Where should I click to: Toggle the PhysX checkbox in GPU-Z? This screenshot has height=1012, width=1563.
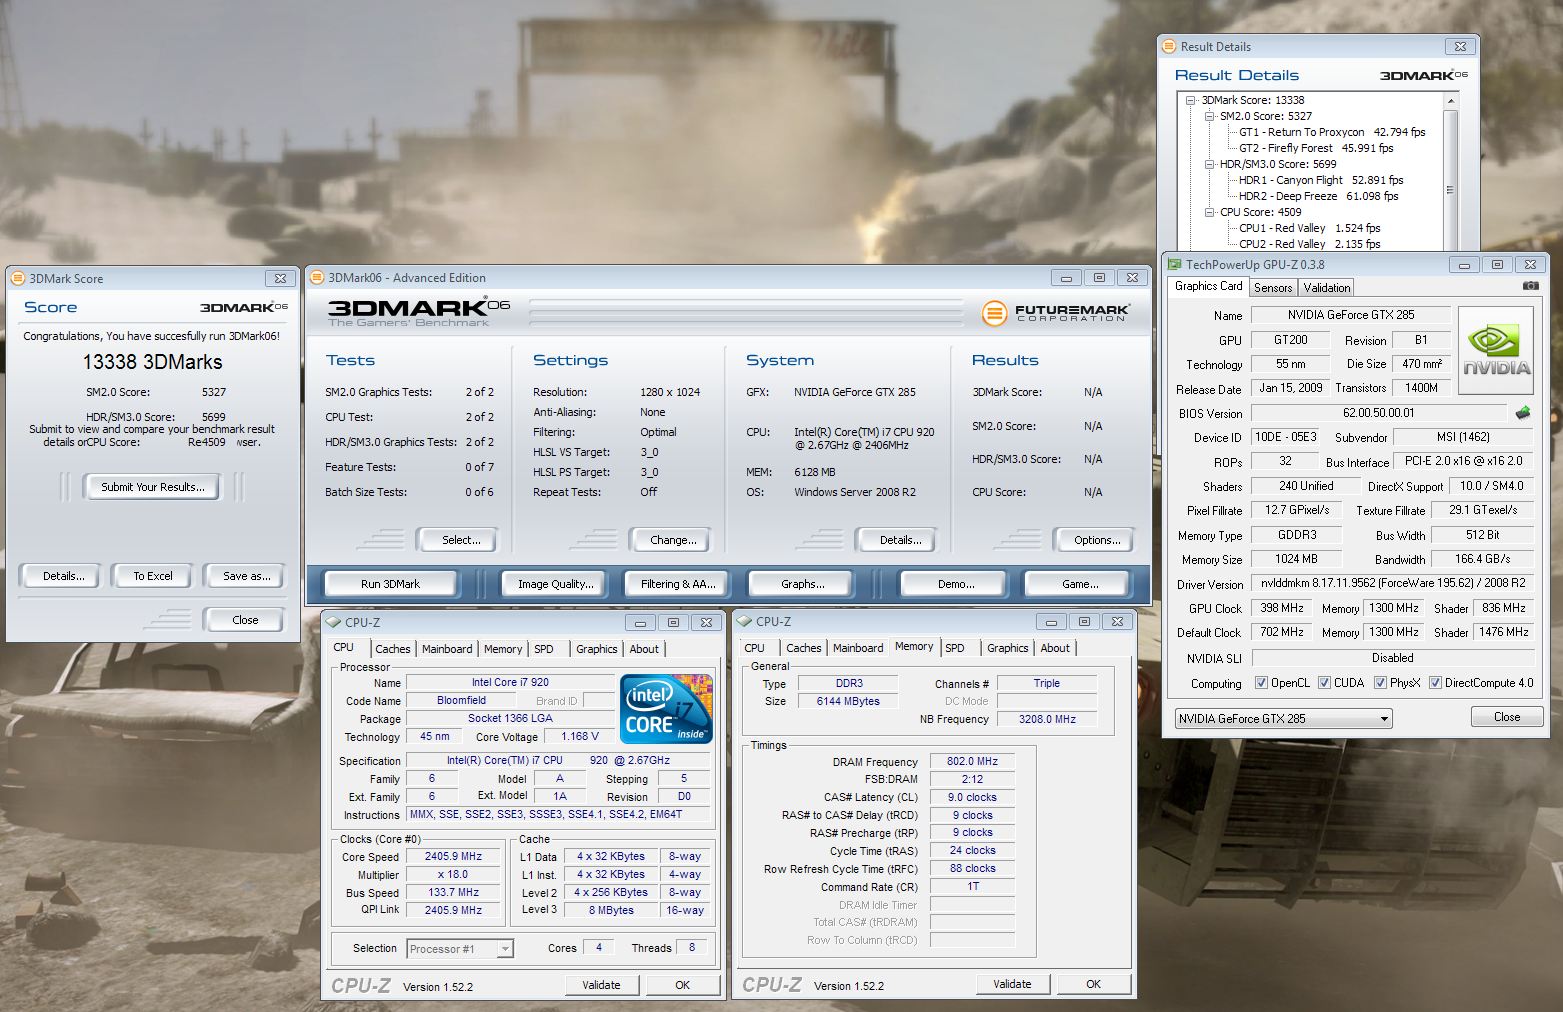1380,683
